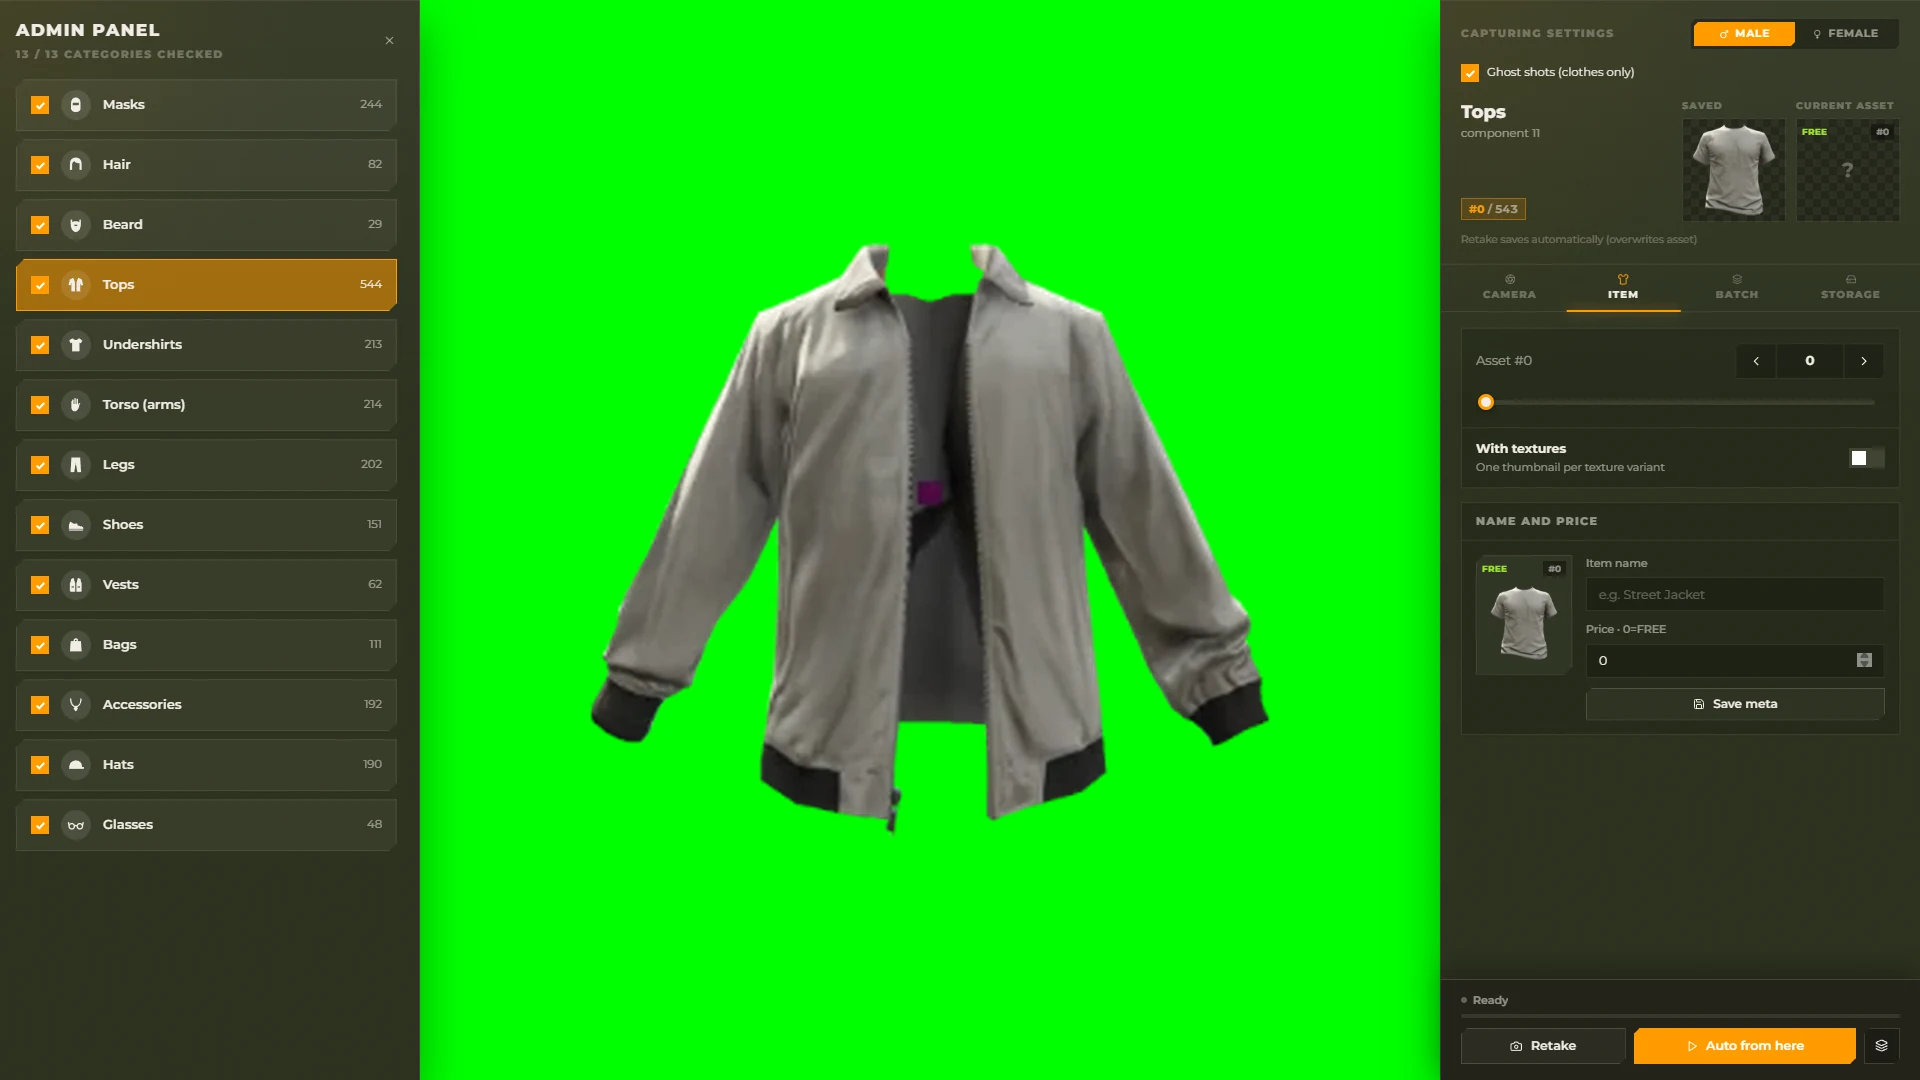Click the asset slider handle
Image resolution: width=1920 pixels, height=1080 pixels.
point(1486,402)
